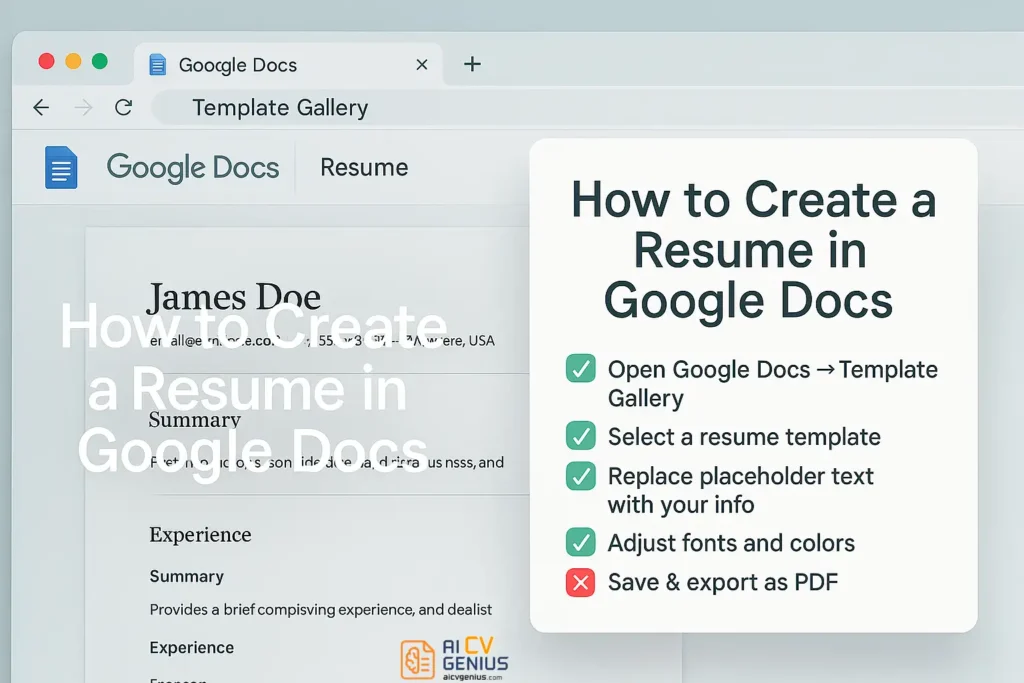Click the text Save & export as PDF
This screenshot has width=1024, height=683.
722,582
